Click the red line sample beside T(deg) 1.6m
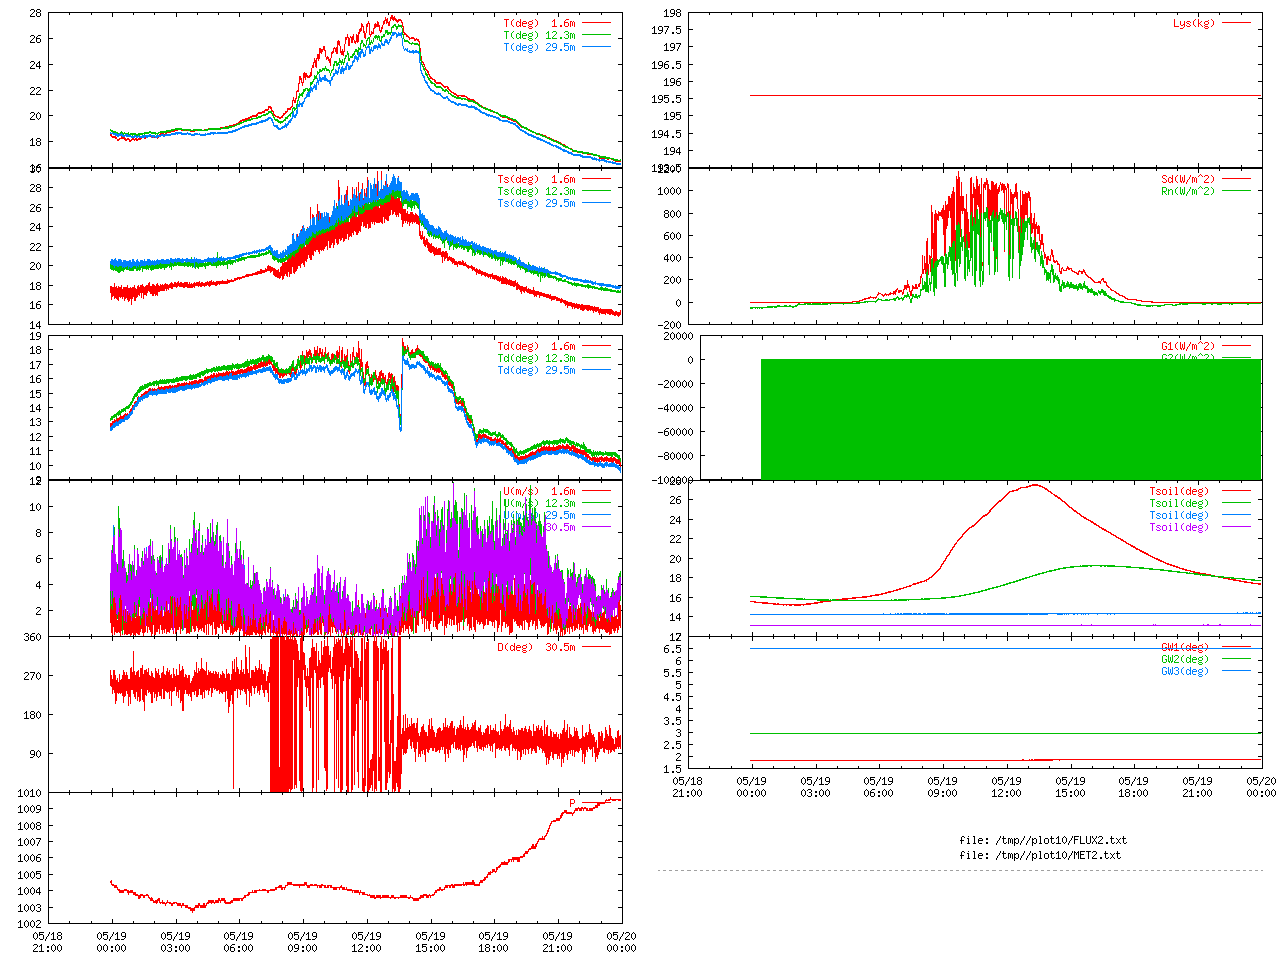Screen dimensions: 1280x960 [596, 23]
